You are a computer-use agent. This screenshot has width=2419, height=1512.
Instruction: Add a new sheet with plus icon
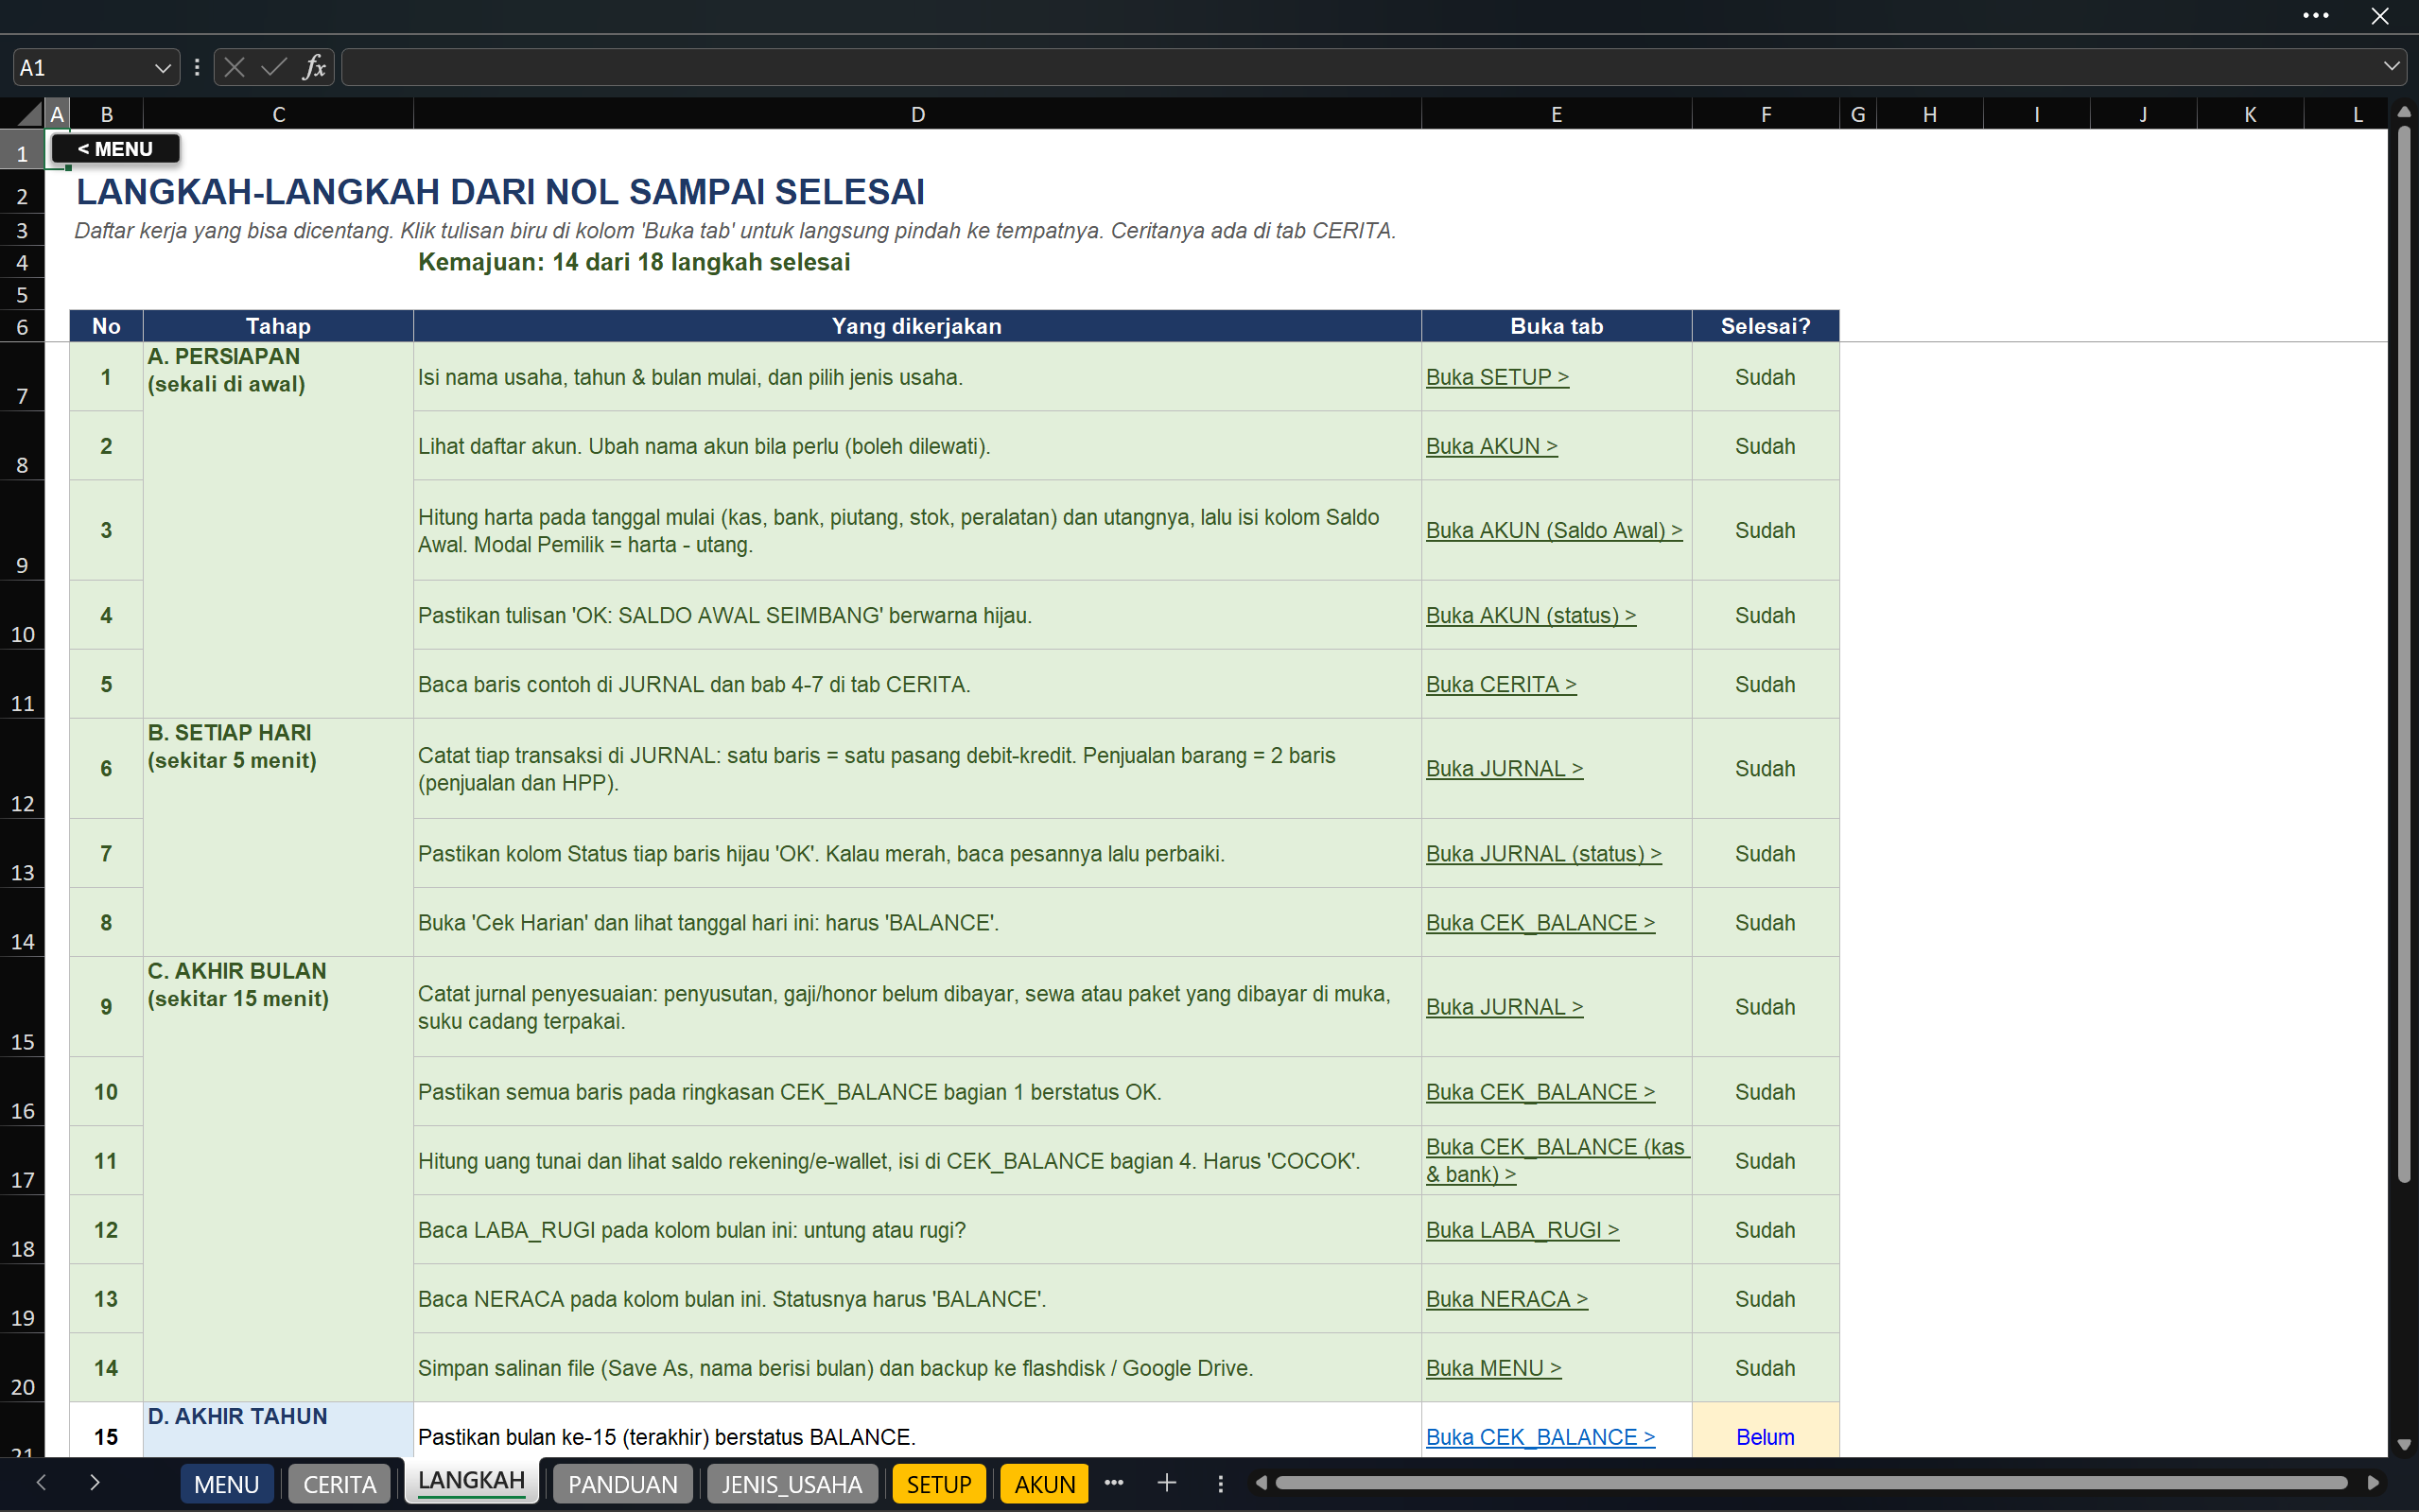1166,1483
